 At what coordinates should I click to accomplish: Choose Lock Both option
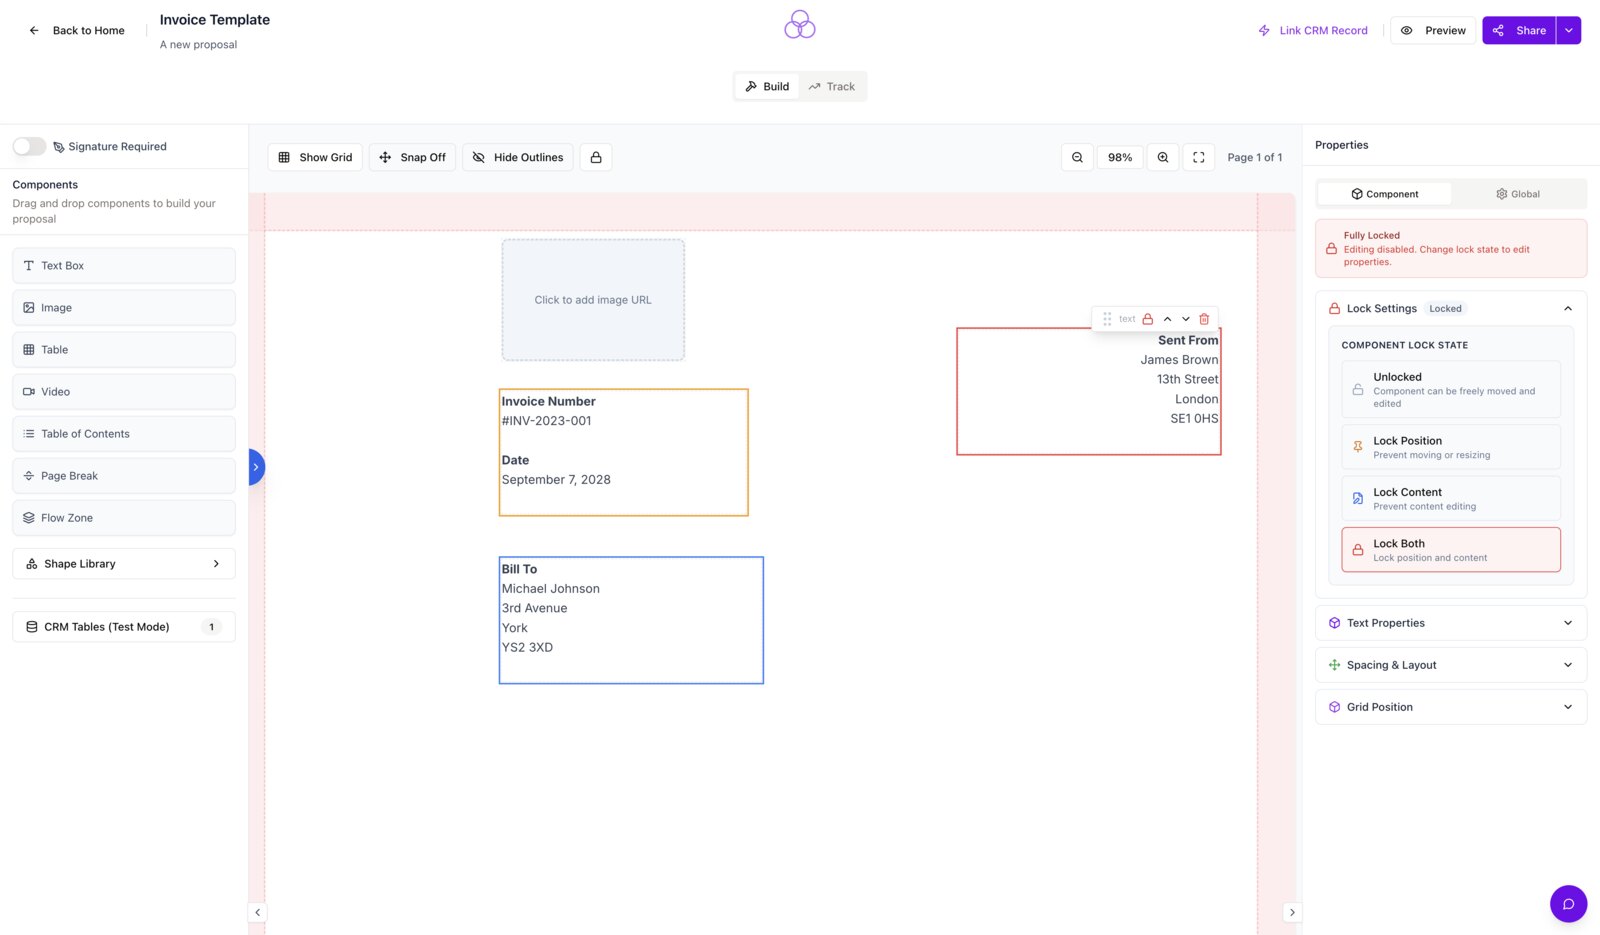1450,550
